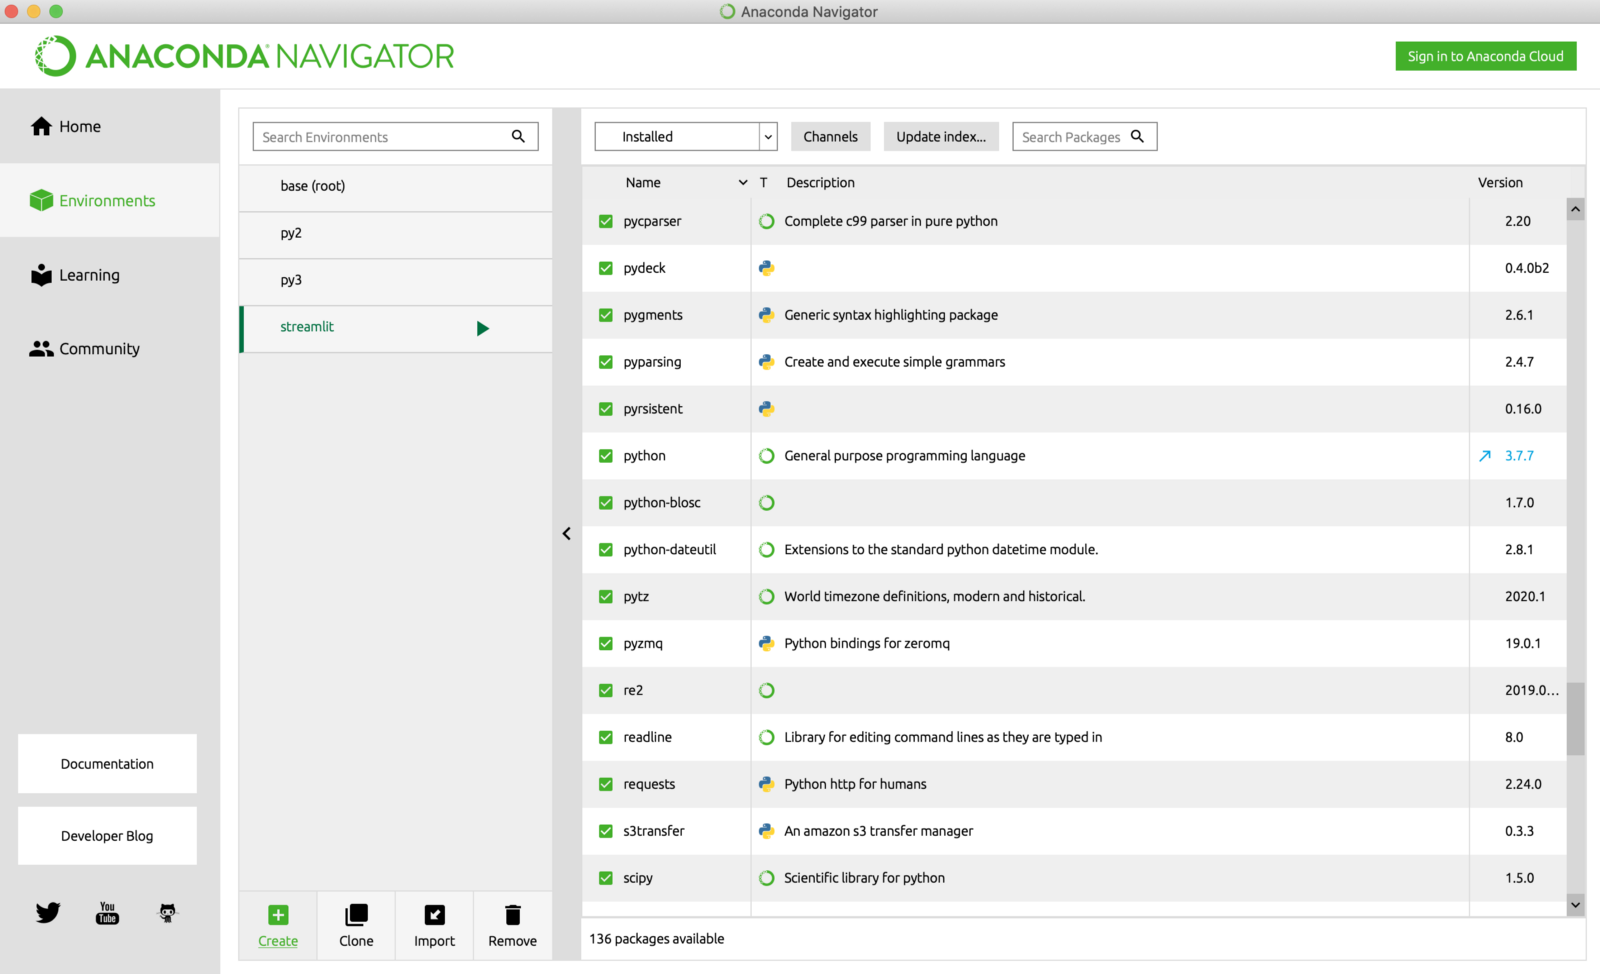Click the pyzmq package name
Image resolution: width=1600 pixels, height=974 pixels.
[x=643, y=644]
